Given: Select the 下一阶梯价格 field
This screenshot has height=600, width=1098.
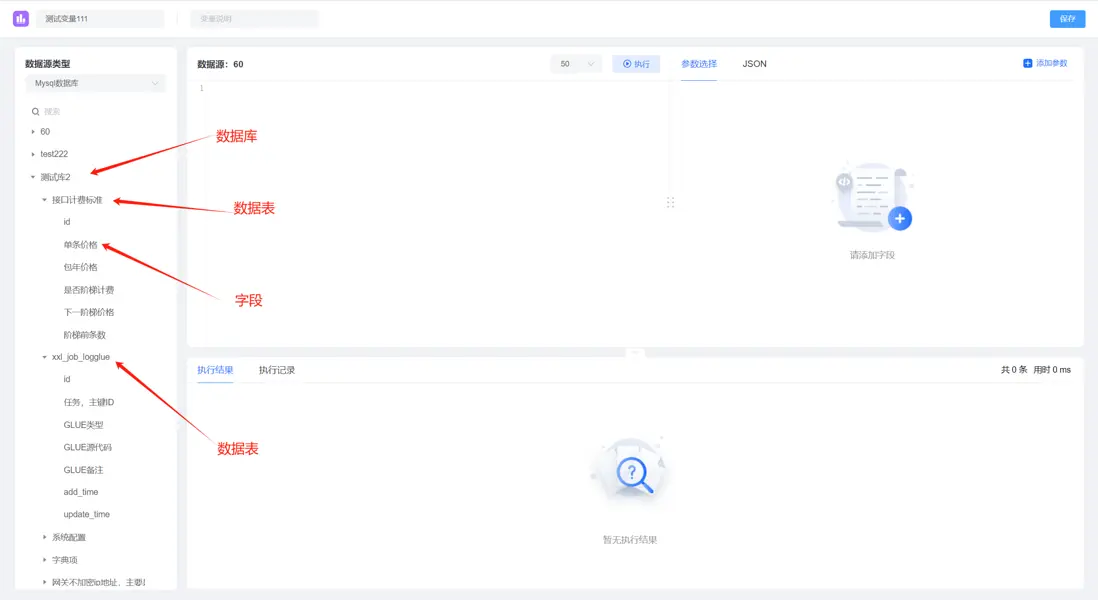Looking at the screenshot, I should pyautogui.click(x=88, y=312).
